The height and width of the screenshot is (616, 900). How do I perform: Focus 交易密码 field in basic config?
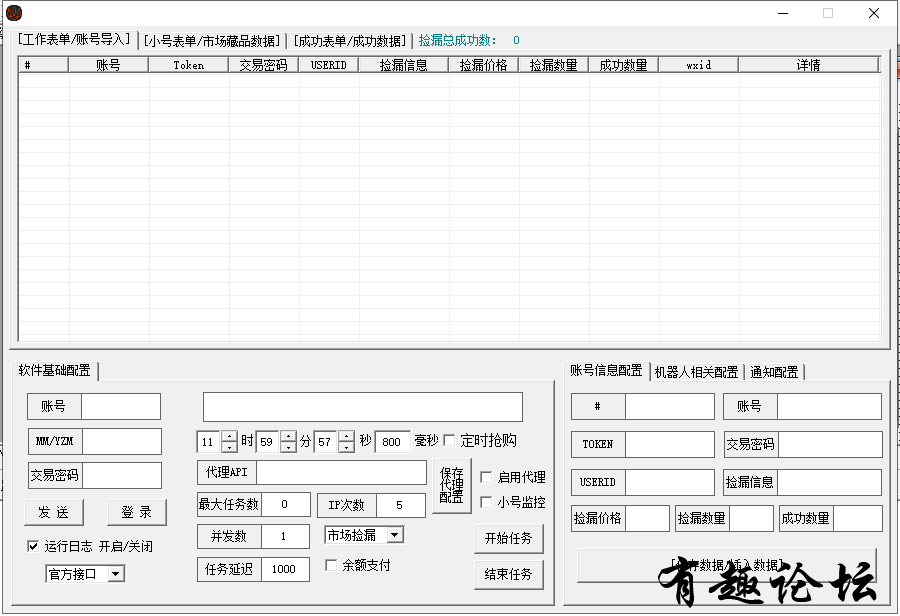[122, 475]
